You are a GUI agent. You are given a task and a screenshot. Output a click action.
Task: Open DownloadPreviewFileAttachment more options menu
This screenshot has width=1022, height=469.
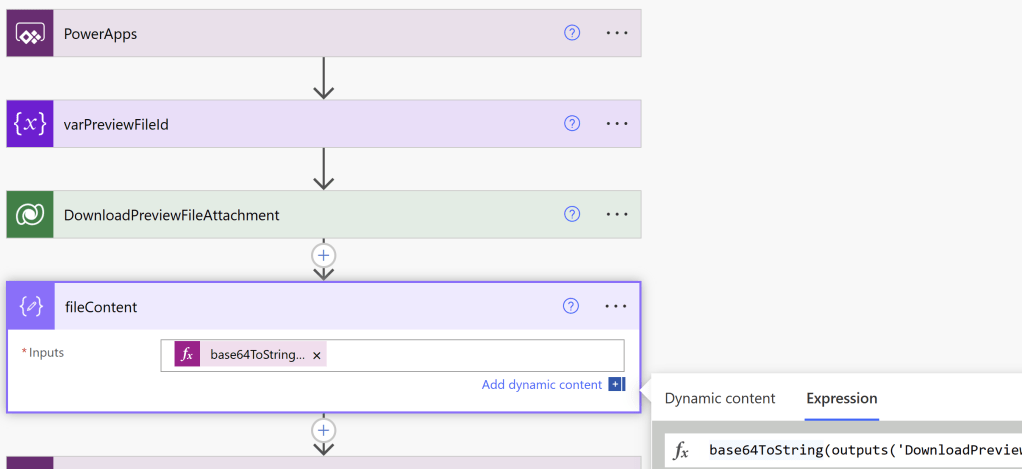pos(617,214)
